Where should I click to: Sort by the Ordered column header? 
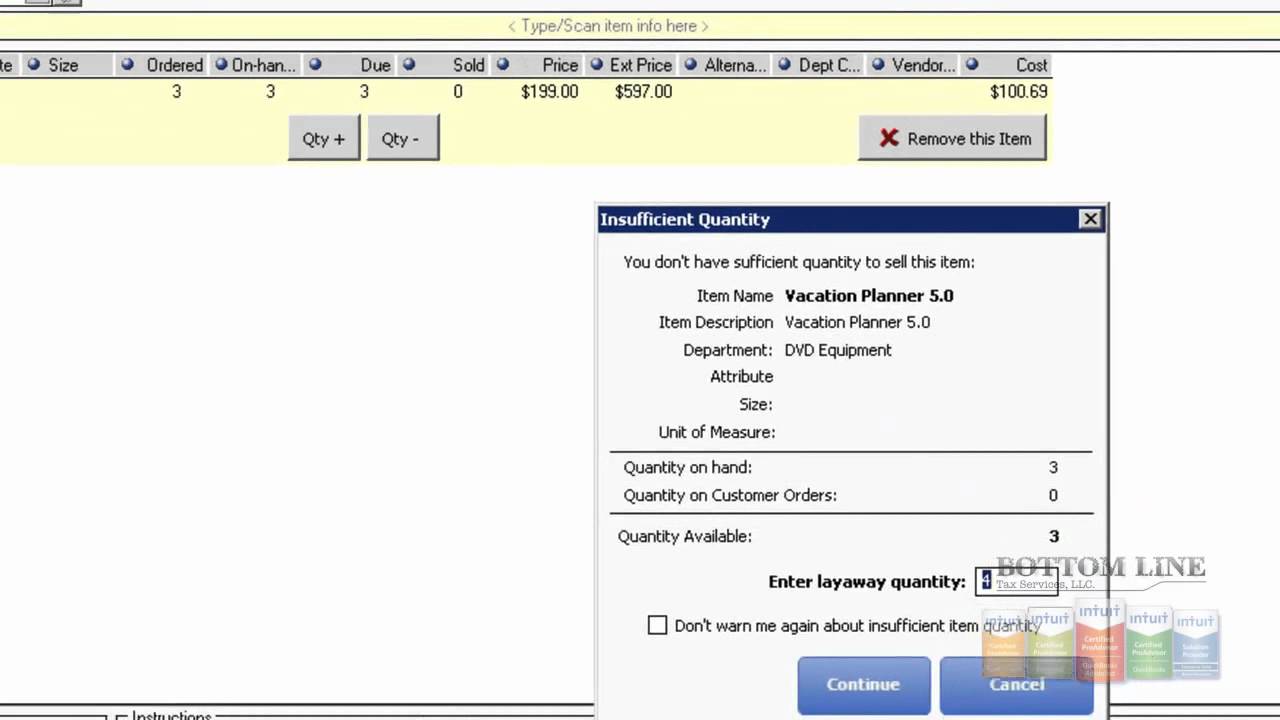click(162, 65)
